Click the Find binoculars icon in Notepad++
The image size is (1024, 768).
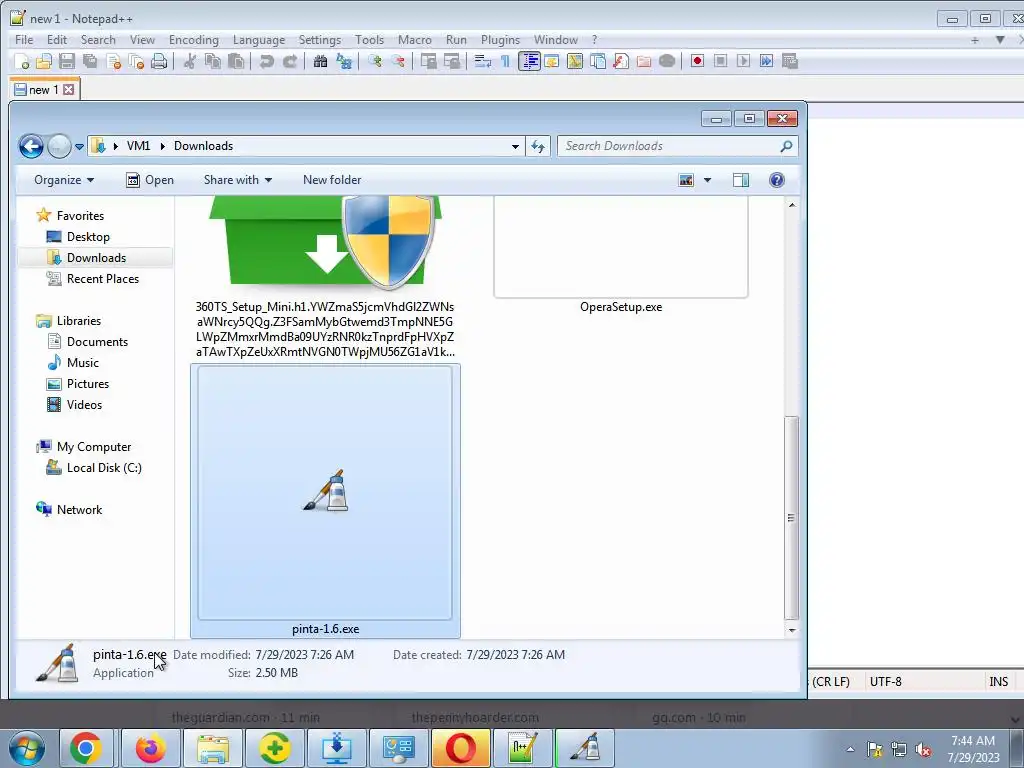(321, 61)
